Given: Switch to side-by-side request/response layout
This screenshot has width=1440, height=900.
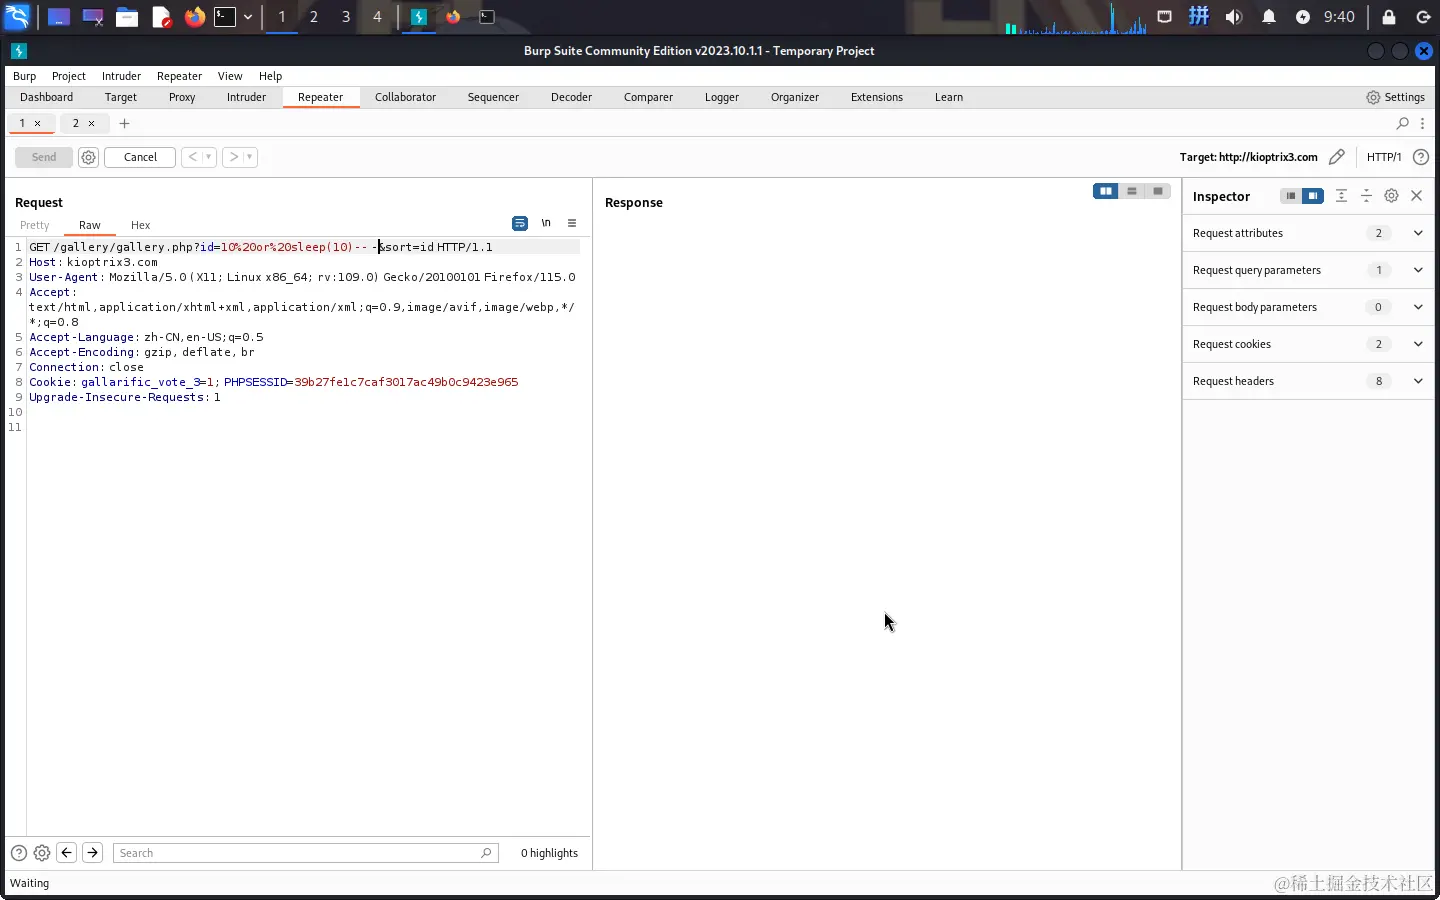Looking at the screenshot, I should coord(1106,191).
